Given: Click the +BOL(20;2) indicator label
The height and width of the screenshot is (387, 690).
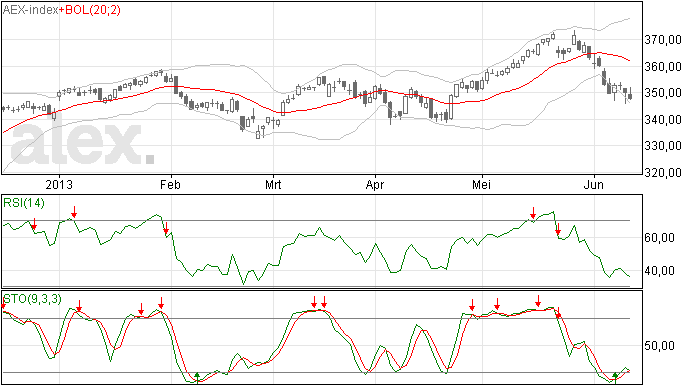Looking at the screenshot, I should pos(90,10).
